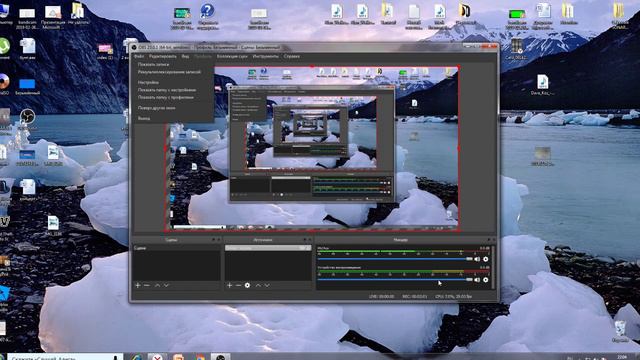Move the source up in the Sources panel
640x360 pixels.
258,285
